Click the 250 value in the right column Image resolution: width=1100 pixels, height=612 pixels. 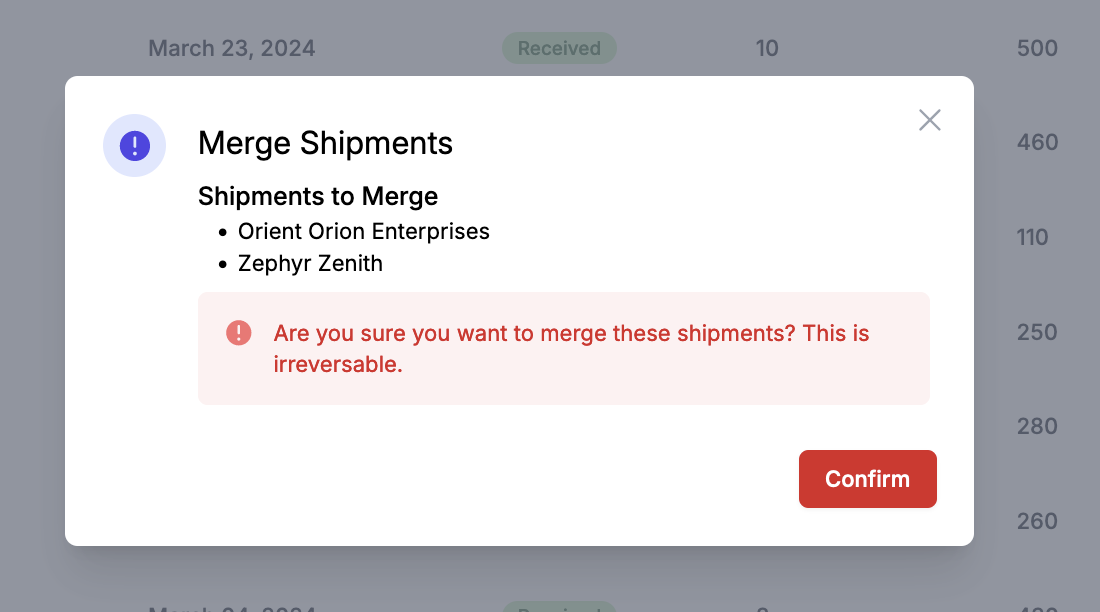[1037, 332]
